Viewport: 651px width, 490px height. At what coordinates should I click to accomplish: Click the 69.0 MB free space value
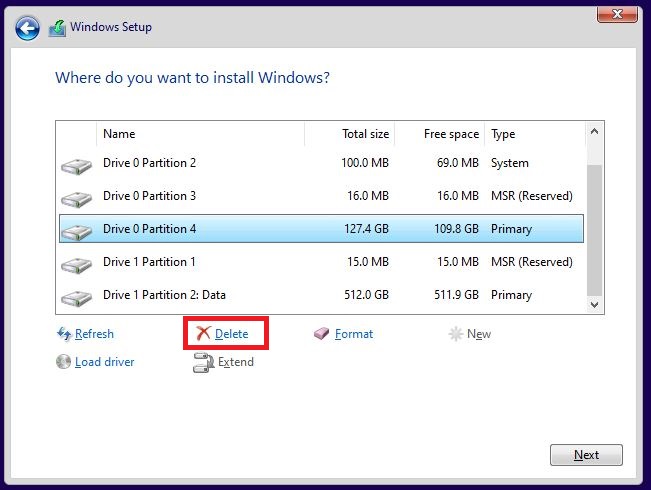tap(458, 163)
